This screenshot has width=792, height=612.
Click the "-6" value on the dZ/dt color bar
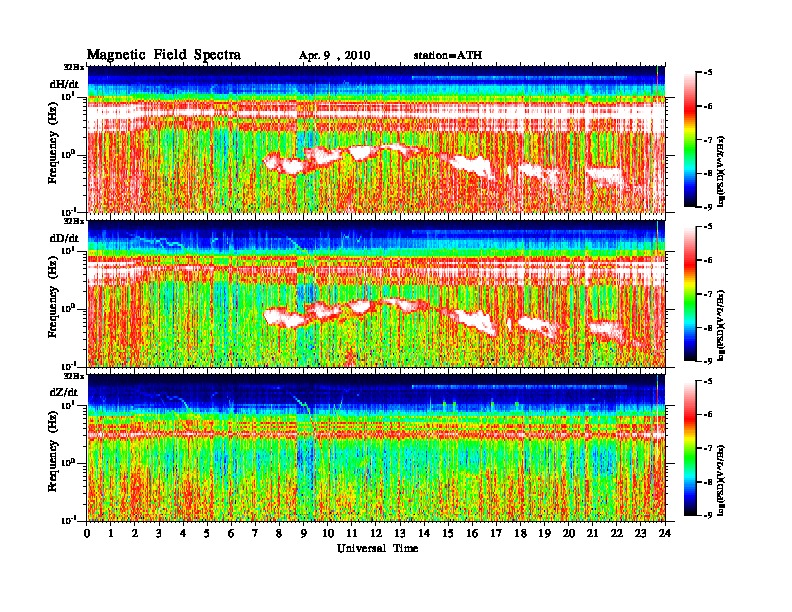pos(708,415)
